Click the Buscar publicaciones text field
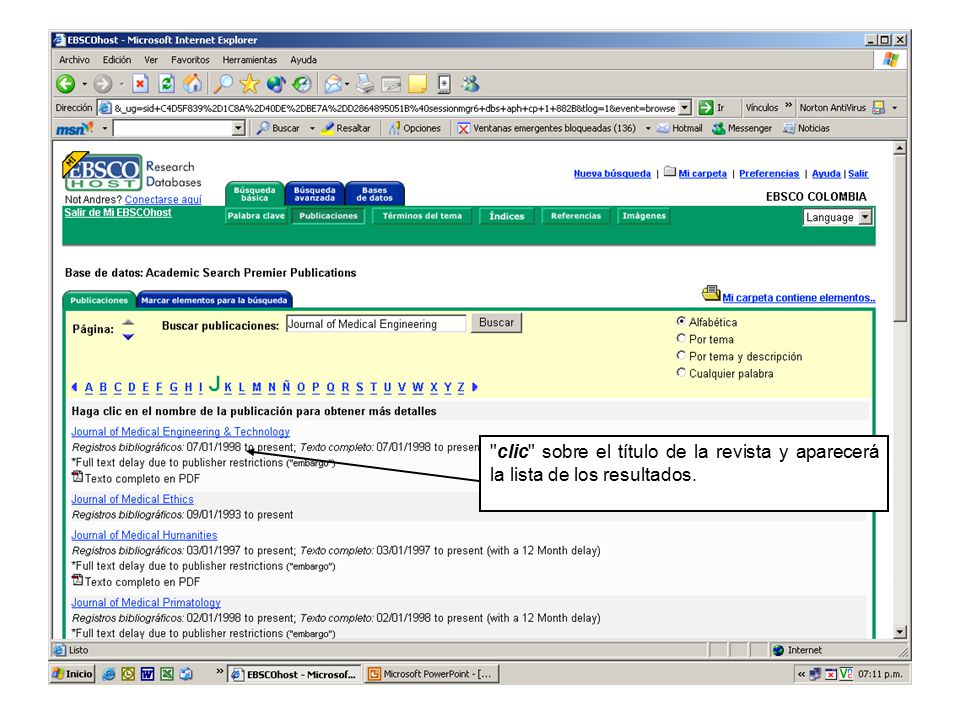Viewport: 960px width, 720px height. pos(376,323)
